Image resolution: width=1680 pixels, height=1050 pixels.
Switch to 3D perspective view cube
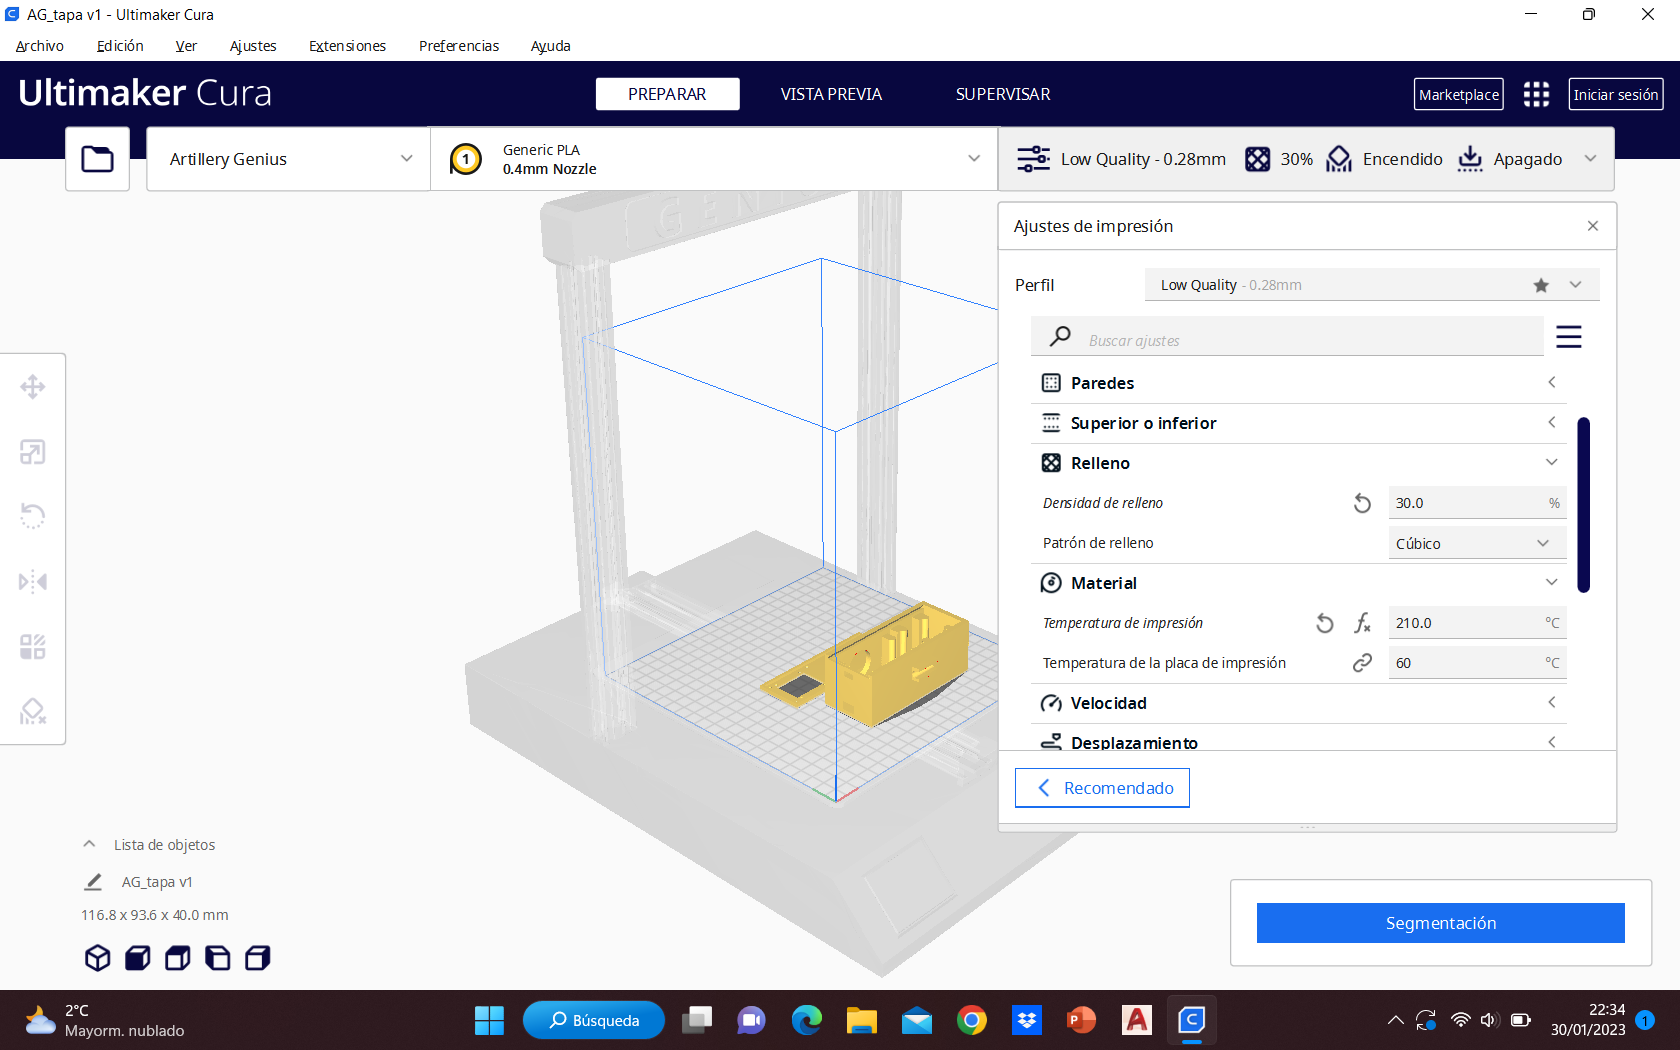(97, 958)
